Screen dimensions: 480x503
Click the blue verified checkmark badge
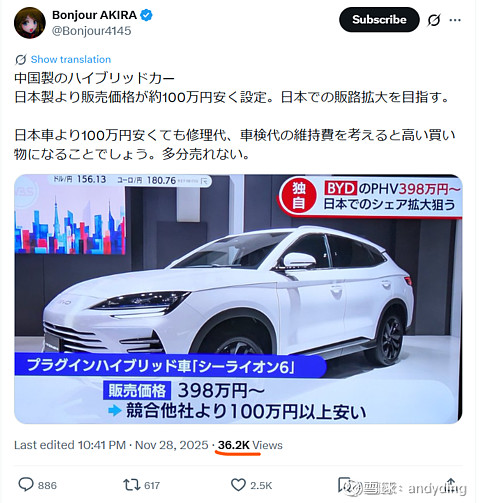point(146,15)
